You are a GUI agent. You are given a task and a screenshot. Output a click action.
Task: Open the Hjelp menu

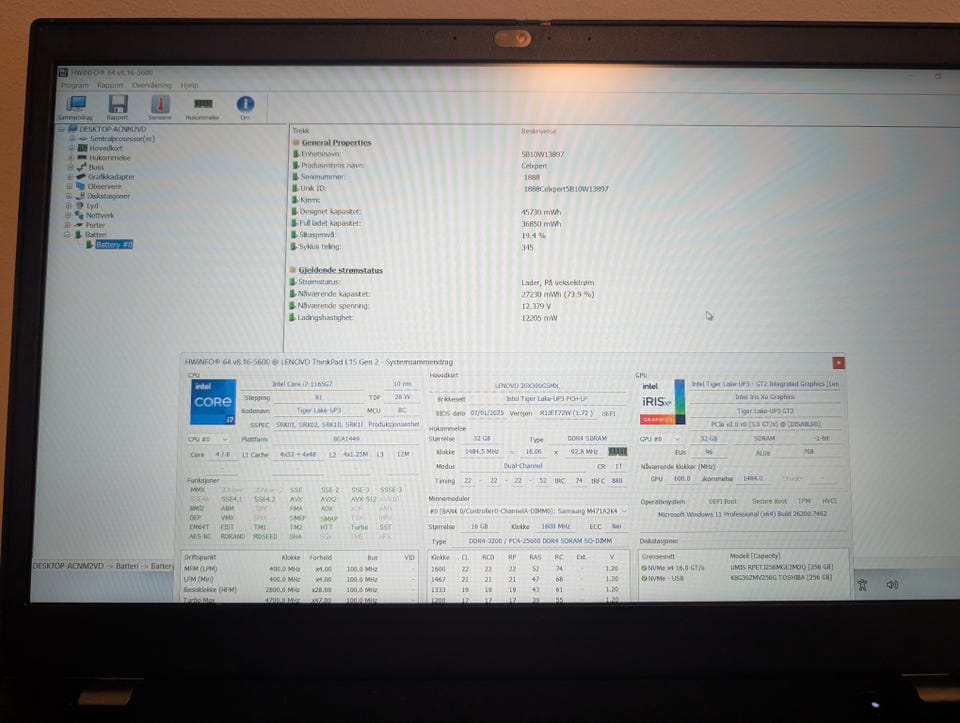pos(190,85)
